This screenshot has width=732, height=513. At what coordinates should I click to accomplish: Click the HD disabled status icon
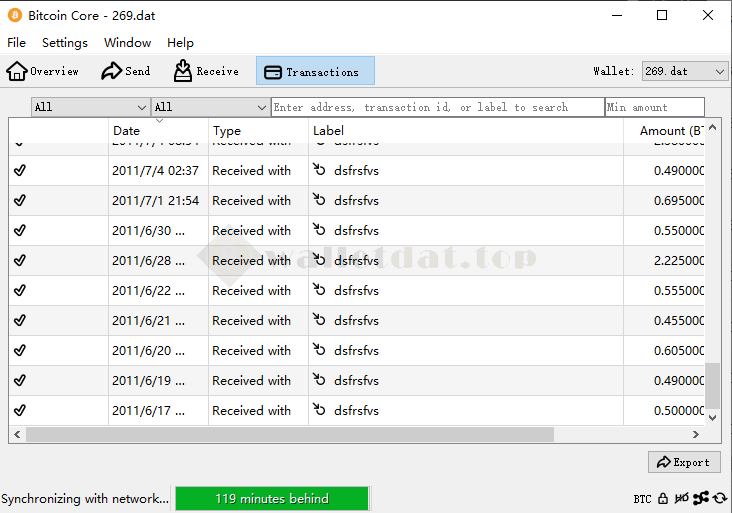click(682, 498)
